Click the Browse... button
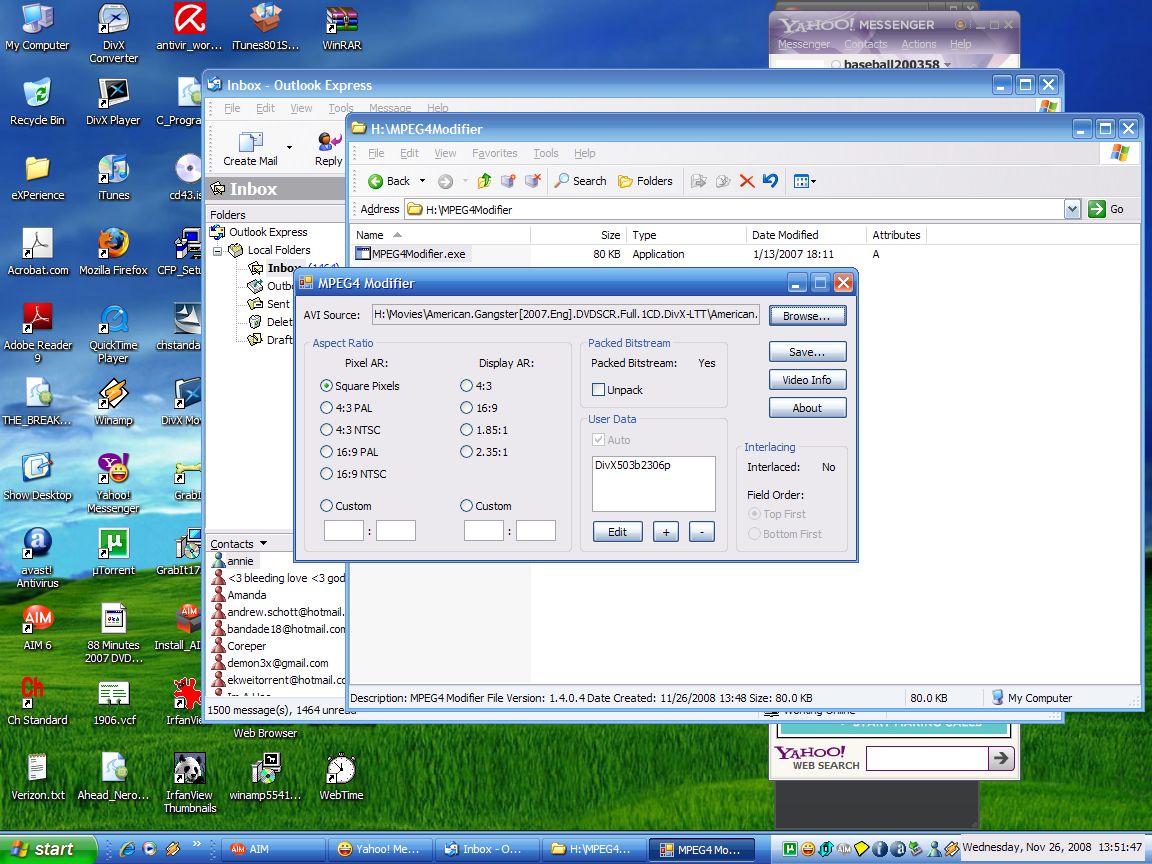The height and width of the screenshot is (864, 1152). pyautogui.click(x=807, y=316)
